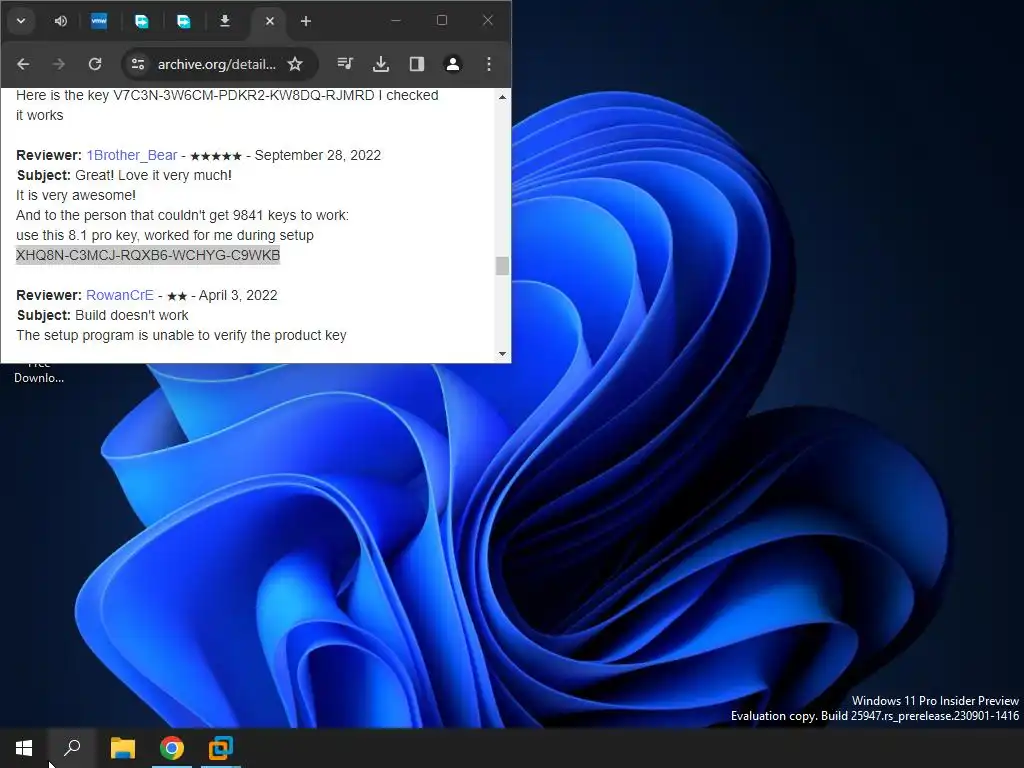
Task: Open the Chrome profile icon
Action: pos(453,64)
